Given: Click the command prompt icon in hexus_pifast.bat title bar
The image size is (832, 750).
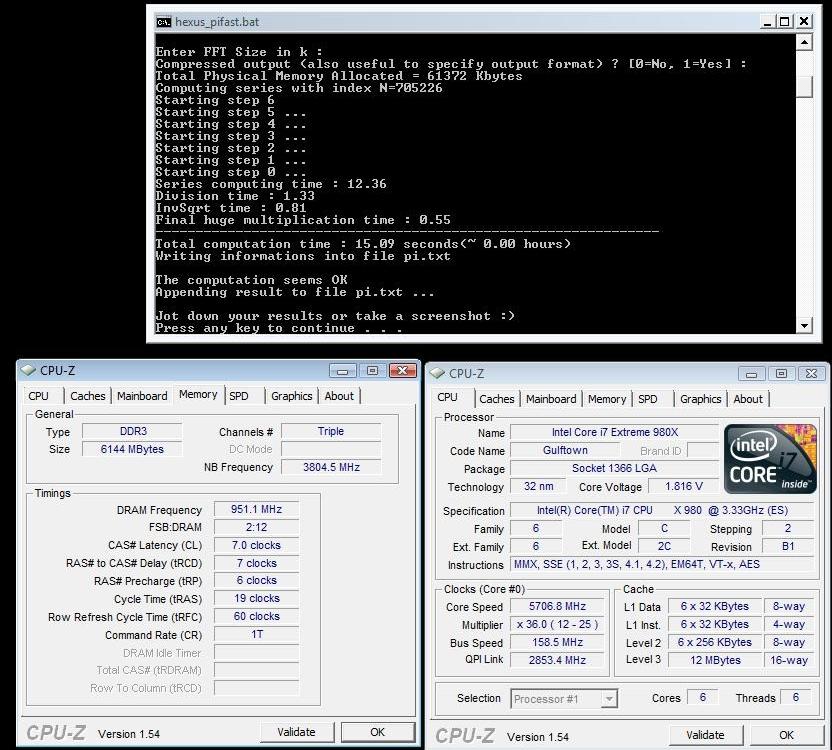Looking at the screenshot, I should tap(163, 22).
